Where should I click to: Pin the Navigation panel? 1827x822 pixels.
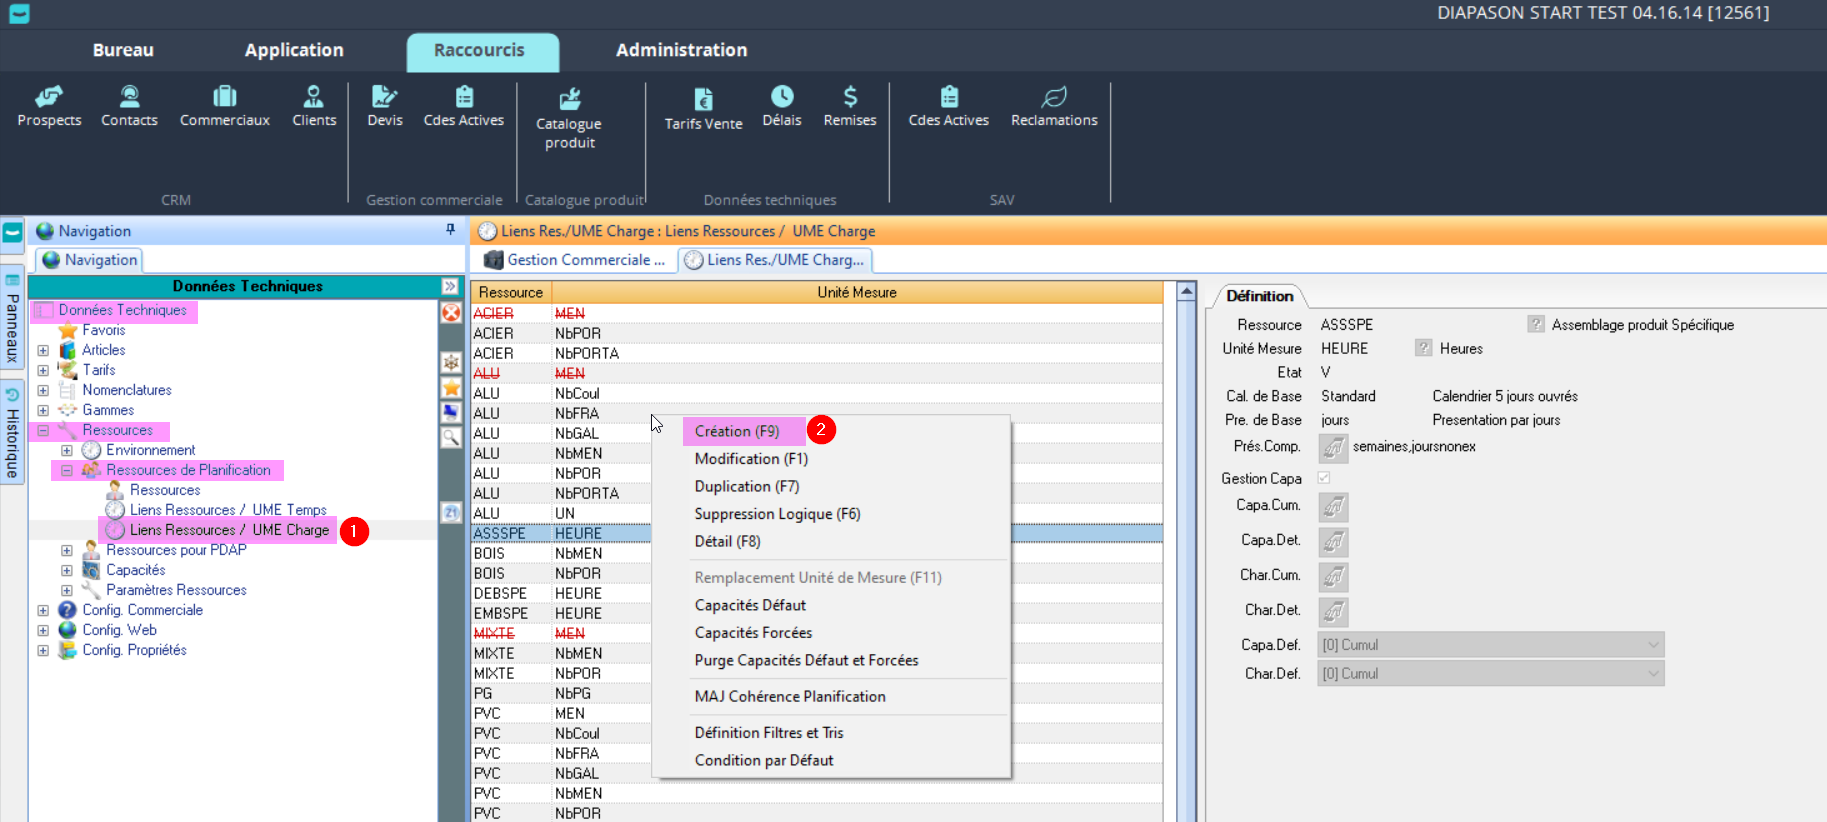click(x=450, y=230)
